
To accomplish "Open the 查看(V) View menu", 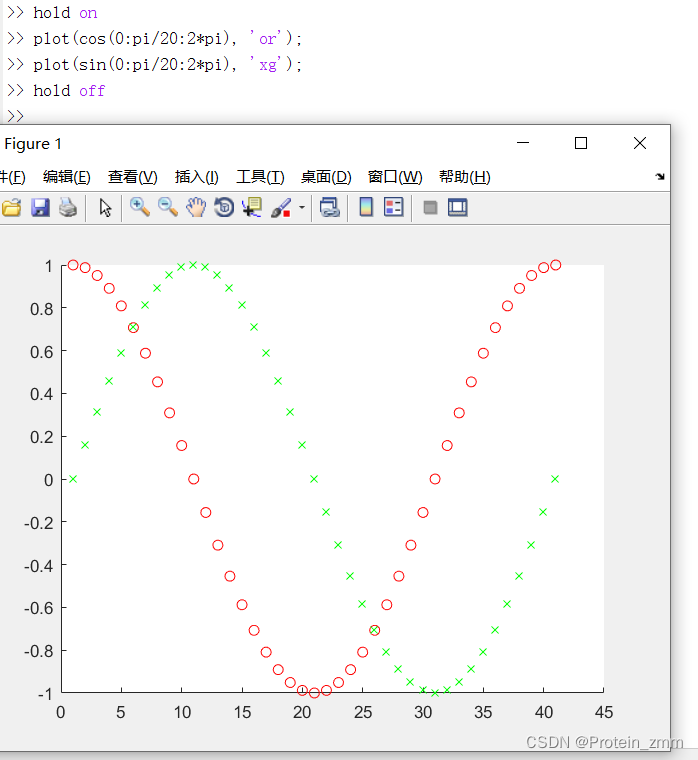I will 132,177.
